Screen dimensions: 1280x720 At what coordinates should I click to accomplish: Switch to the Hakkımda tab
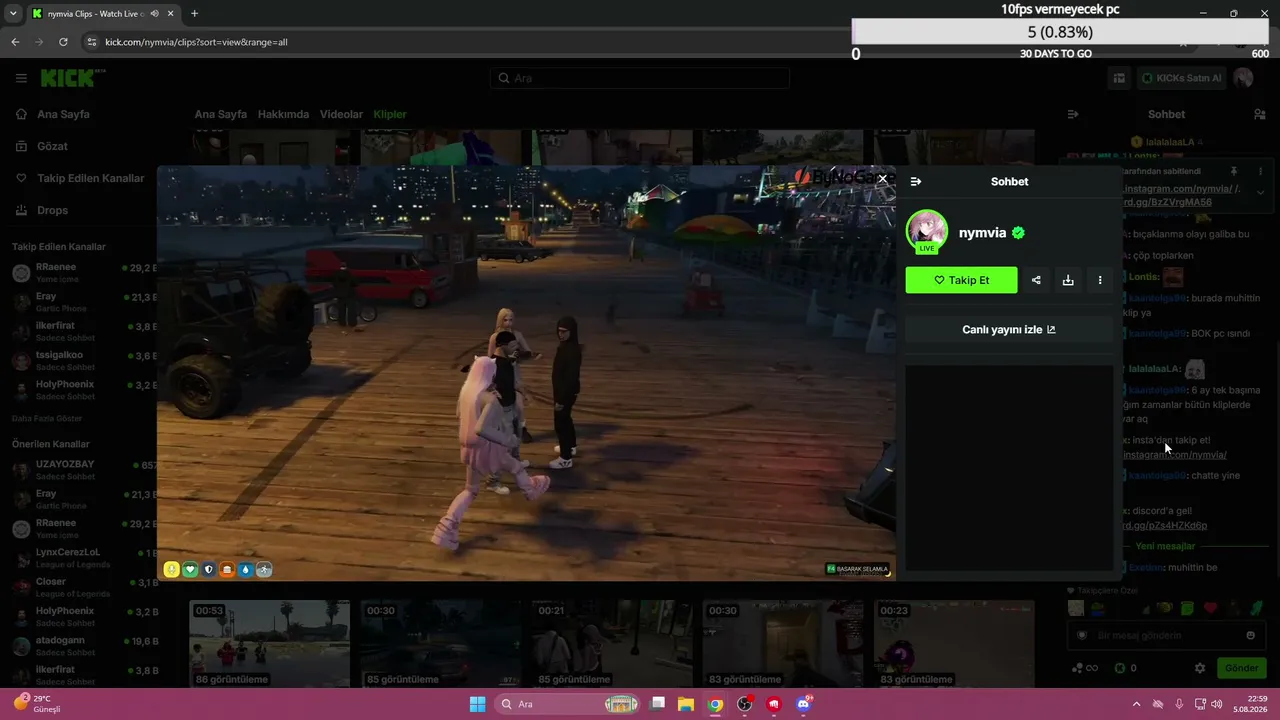[x=283, y=114]
